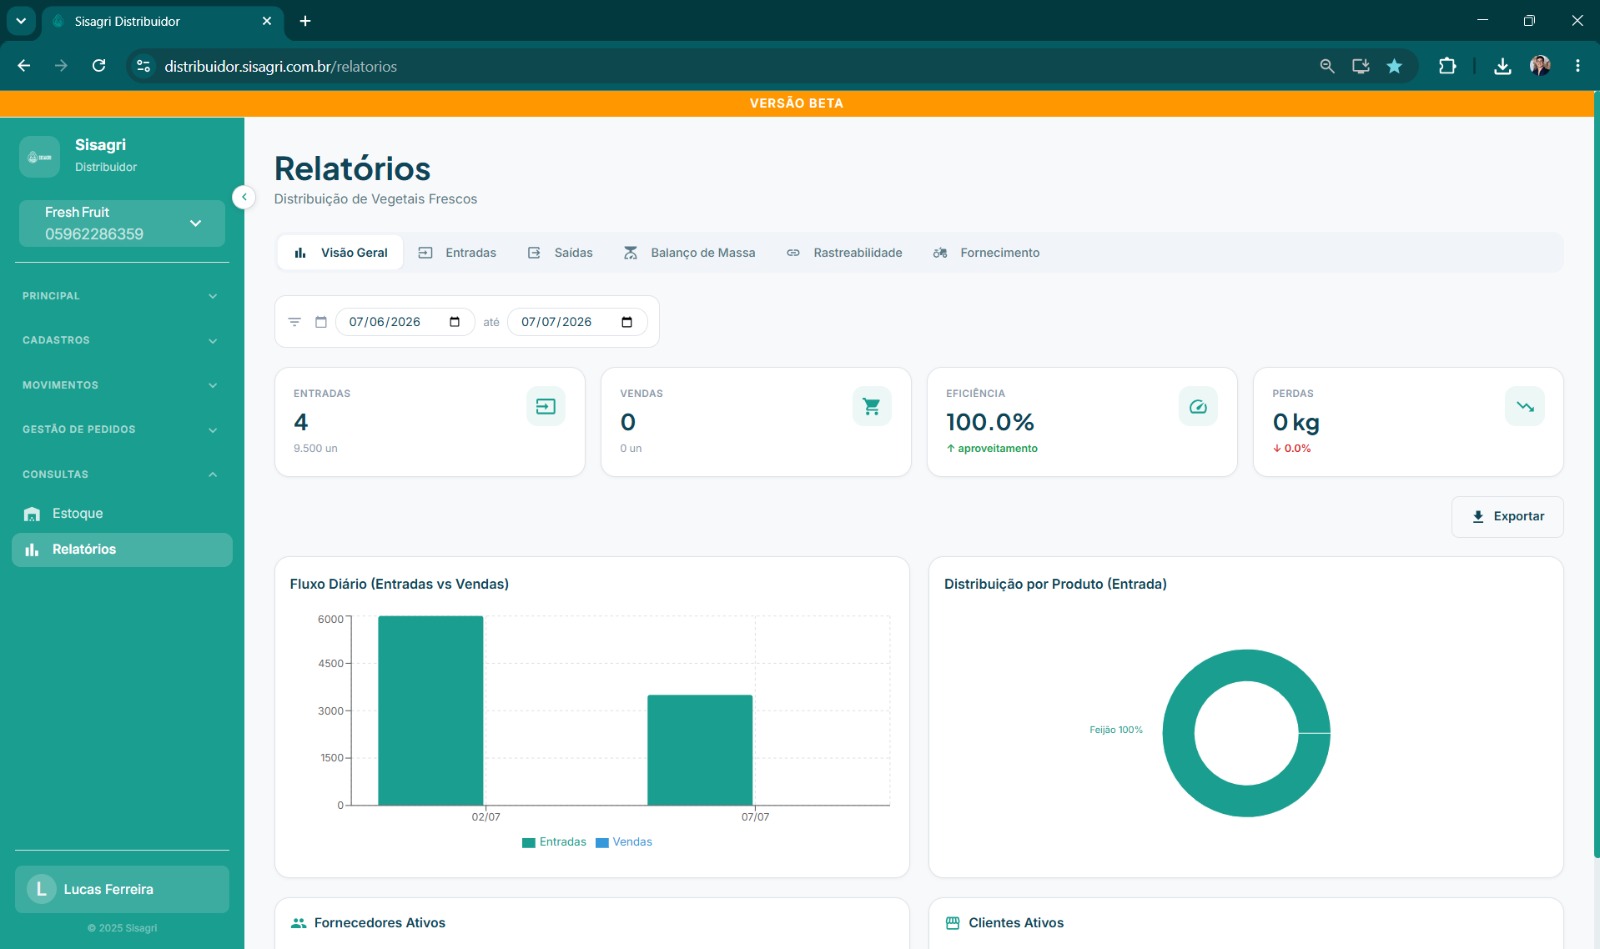The image size is (1600, 949).
Task: Close the Sisagri Distribuidor tab
Action: 267,21
